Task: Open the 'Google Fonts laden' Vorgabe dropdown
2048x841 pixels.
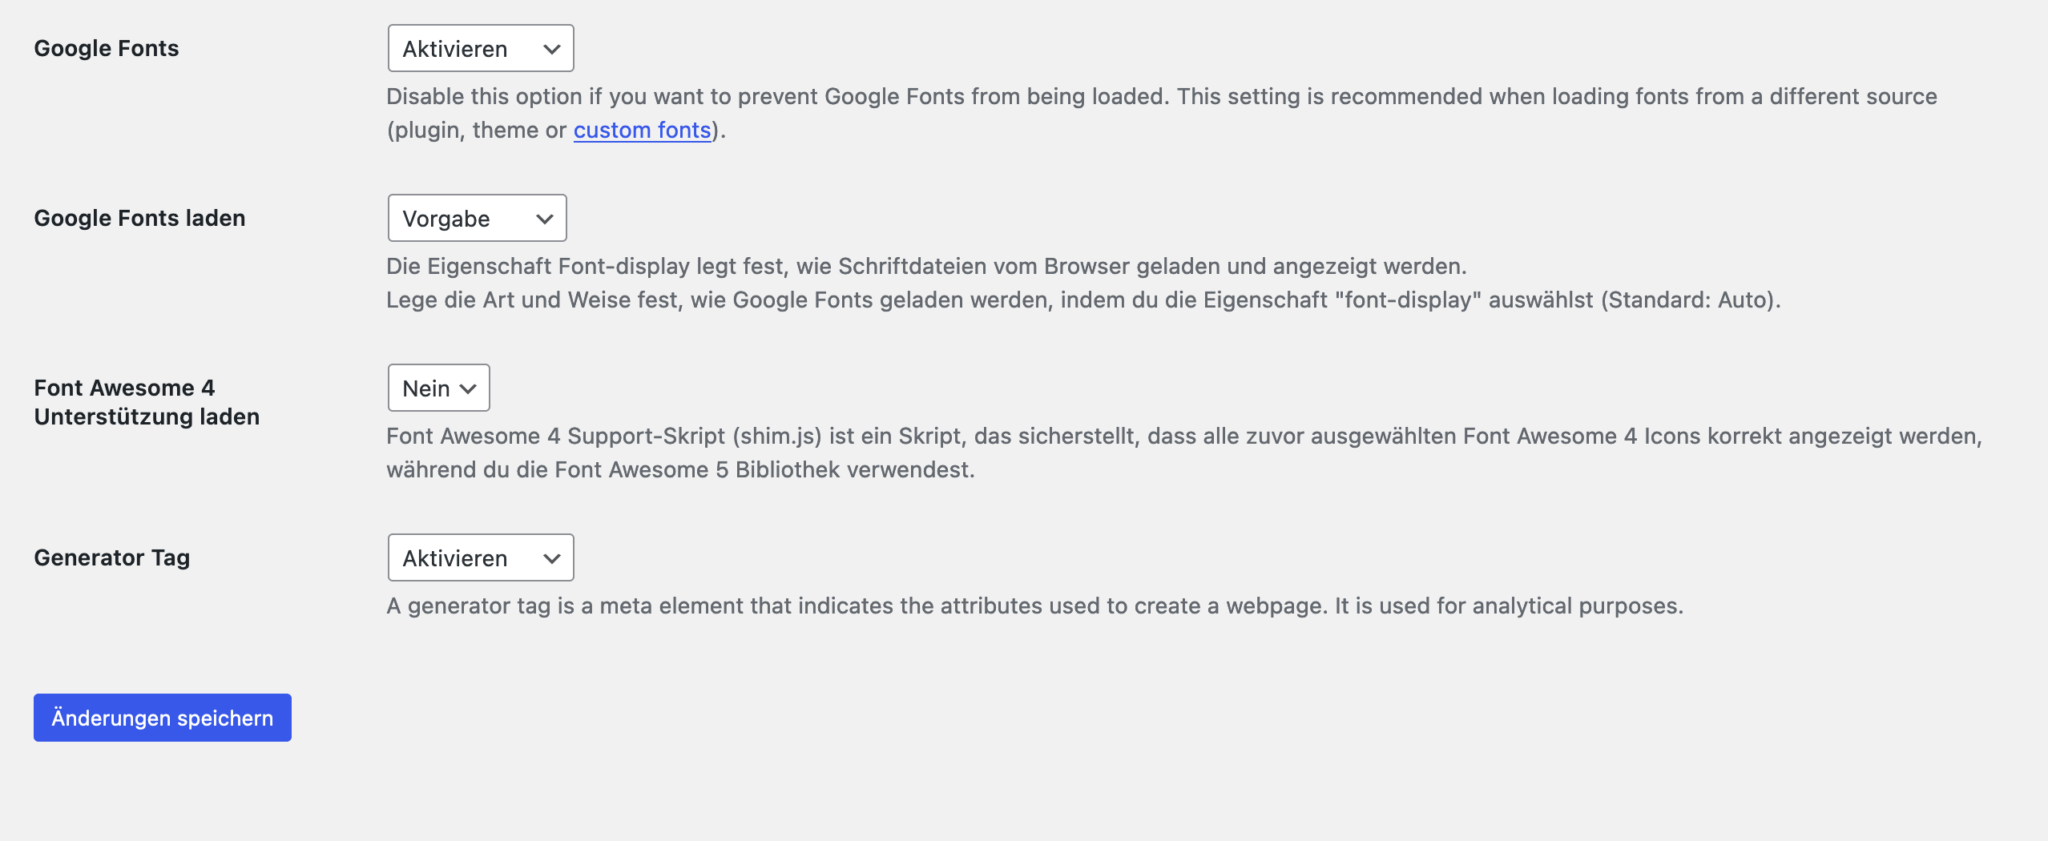Action: click(x=476, y=217)
